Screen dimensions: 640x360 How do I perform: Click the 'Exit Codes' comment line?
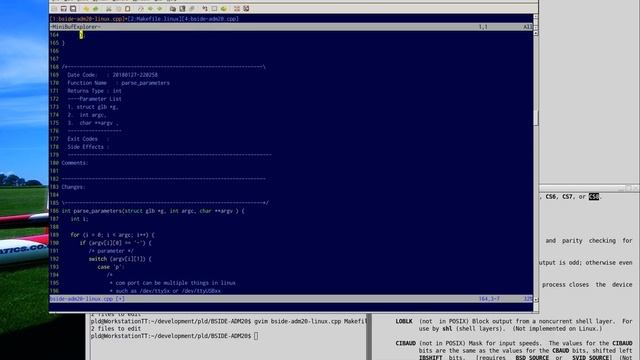point(88,139)
